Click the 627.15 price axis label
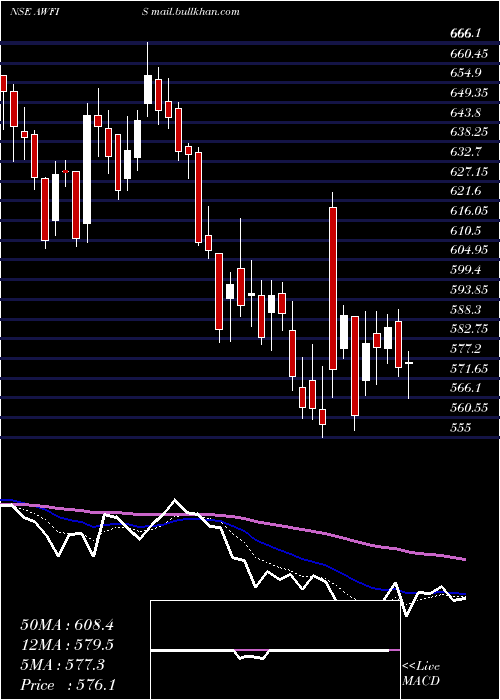Image resolution: width=500 pixels, height=700 pixels. click(x=469, y=171)
